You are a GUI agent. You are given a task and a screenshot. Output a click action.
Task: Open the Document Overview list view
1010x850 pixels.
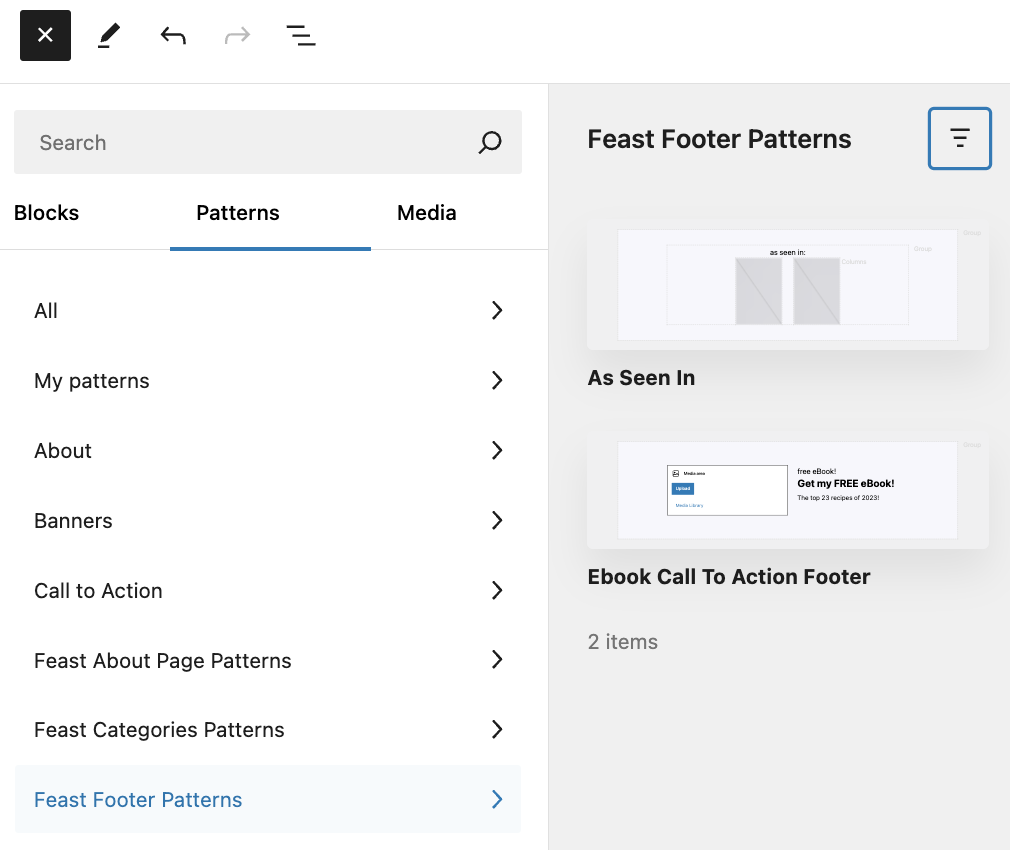301,36
